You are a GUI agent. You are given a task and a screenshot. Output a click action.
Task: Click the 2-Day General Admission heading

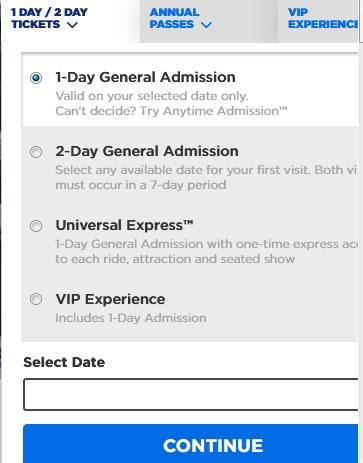point(147,151)
